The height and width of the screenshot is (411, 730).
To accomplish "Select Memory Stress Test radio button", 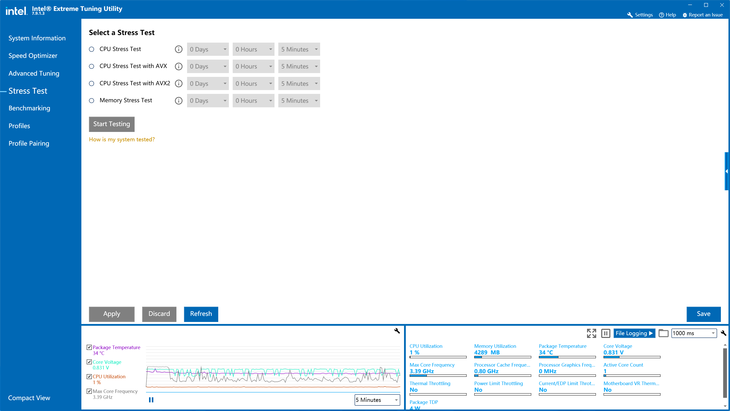I will pos(92,101).
